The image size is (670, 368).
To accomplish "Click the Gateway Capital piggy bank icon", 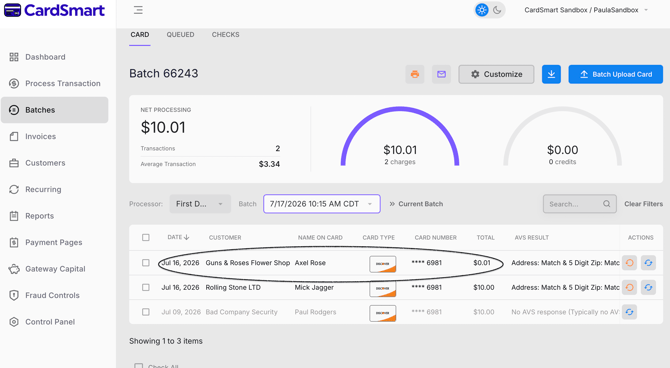I will [14, 269].
